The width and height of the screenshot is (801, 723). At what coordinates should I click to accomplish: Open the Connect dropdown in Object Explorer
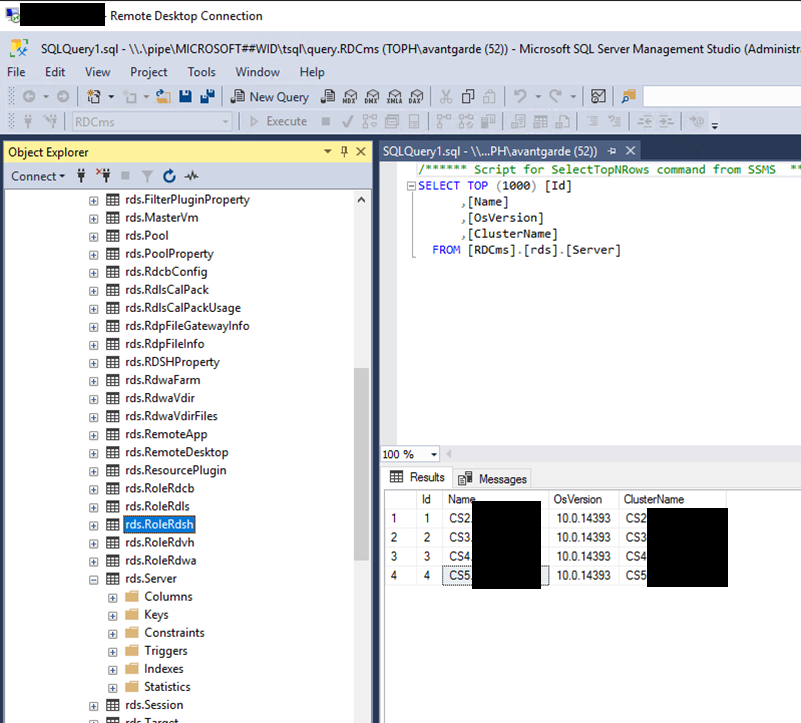[38, 176]
